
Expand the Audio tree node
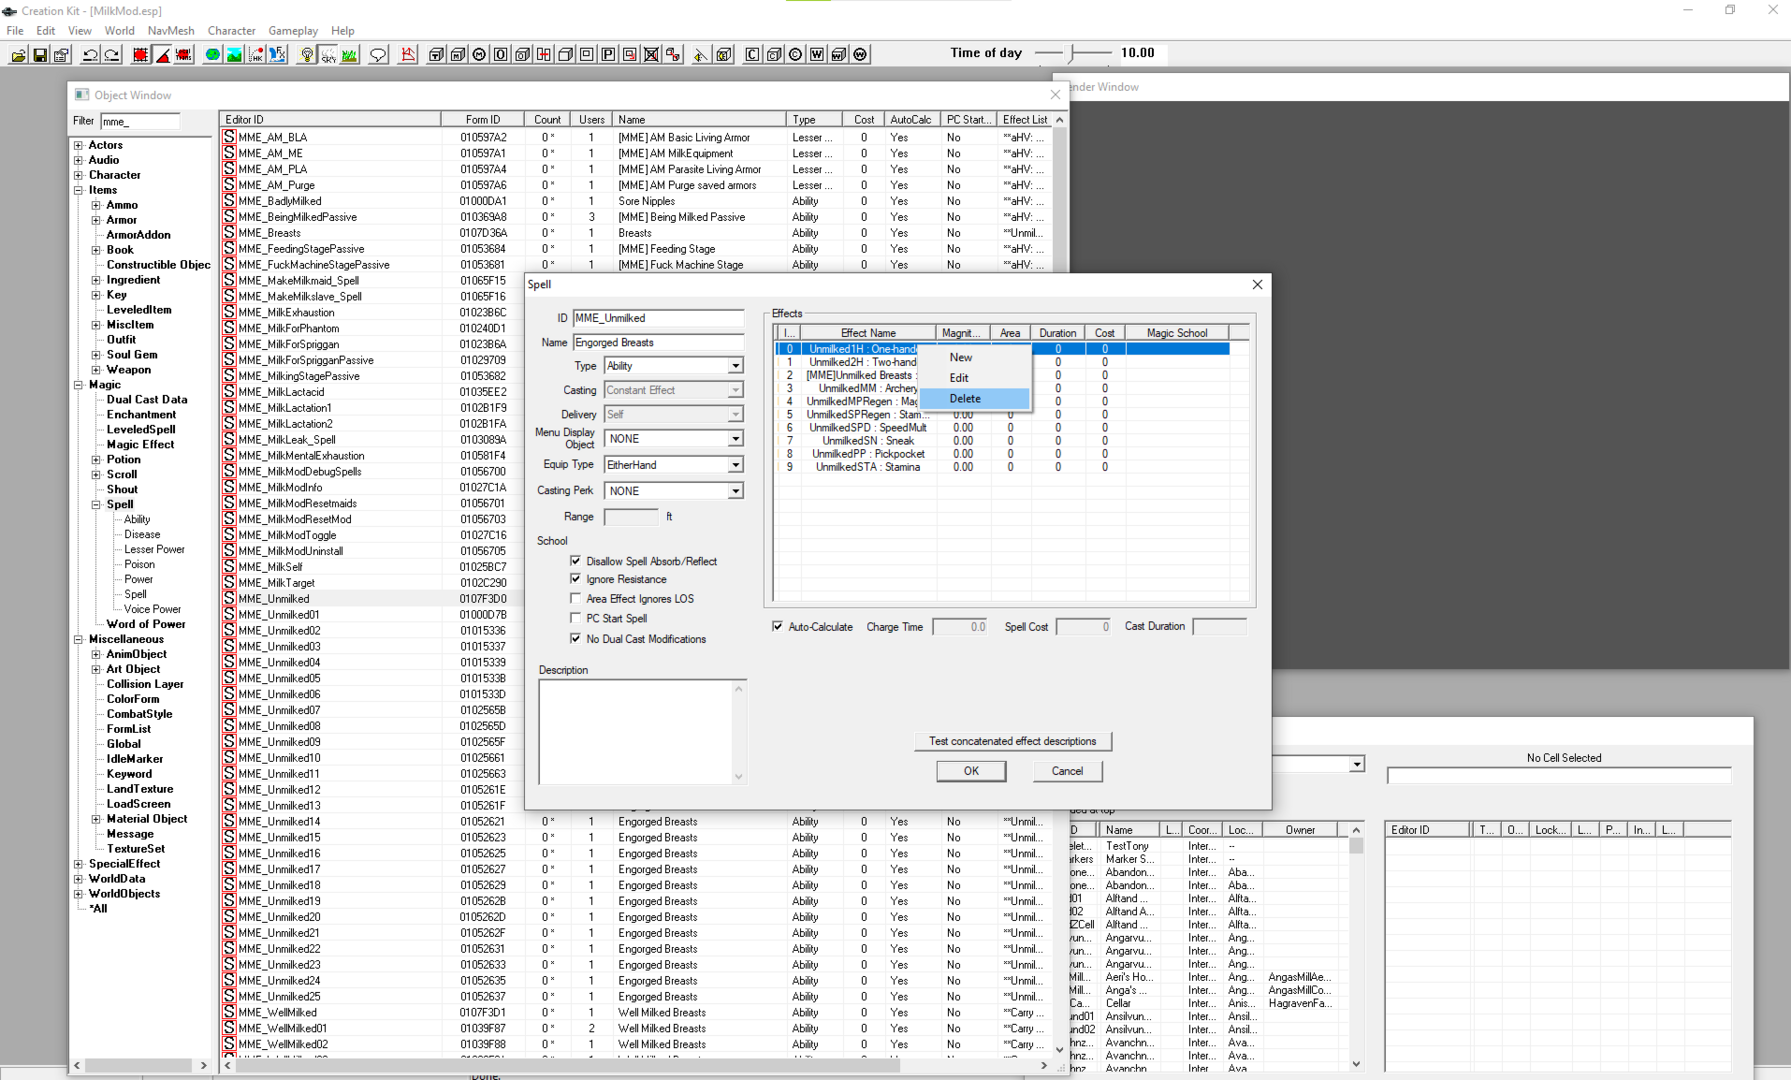78,160
